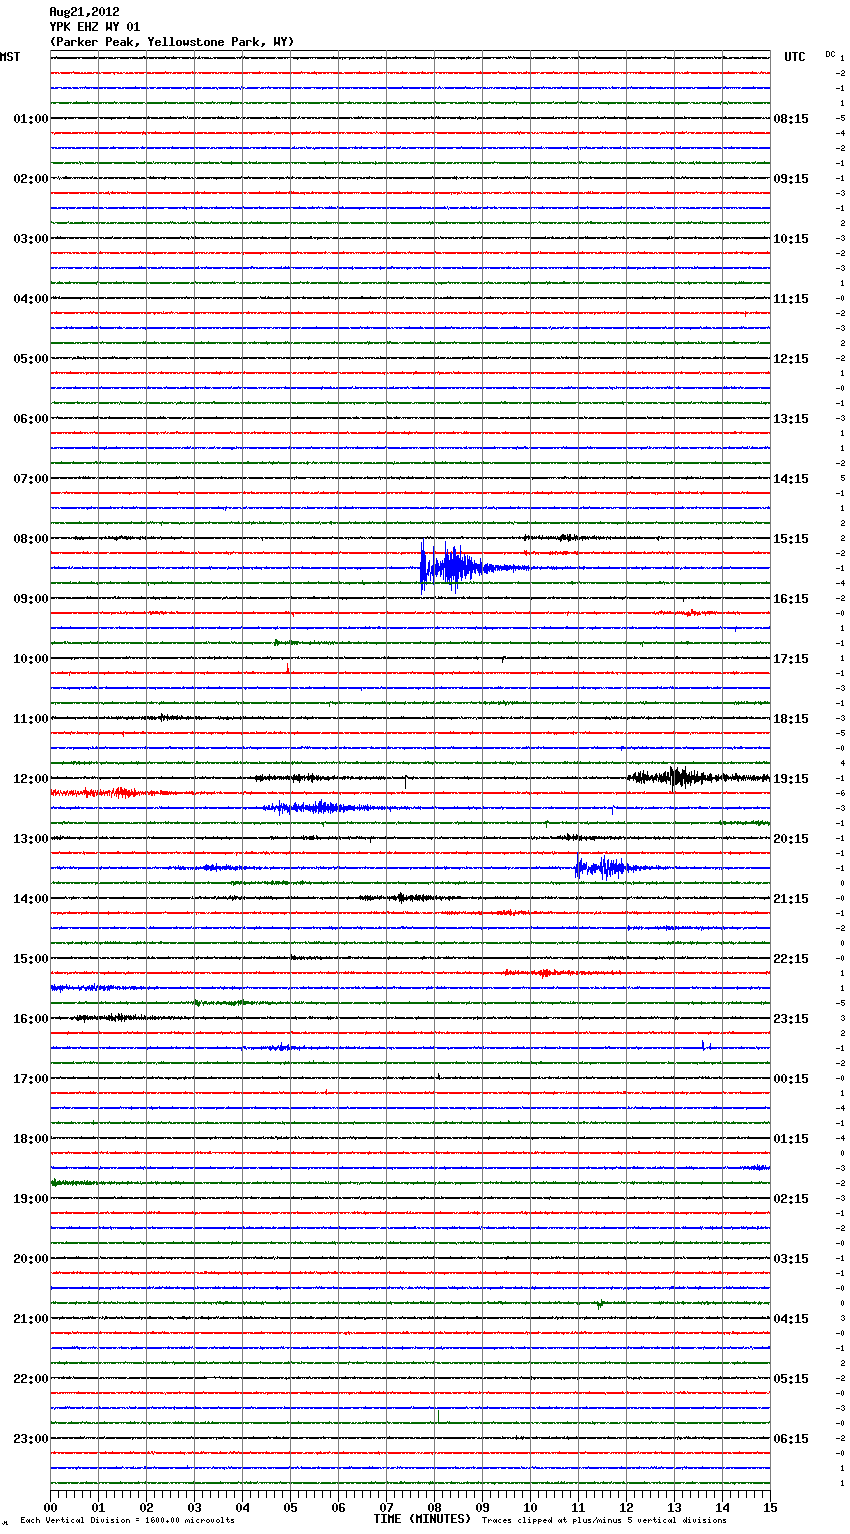Select the 09:00 MST time label

click(30, 599)
